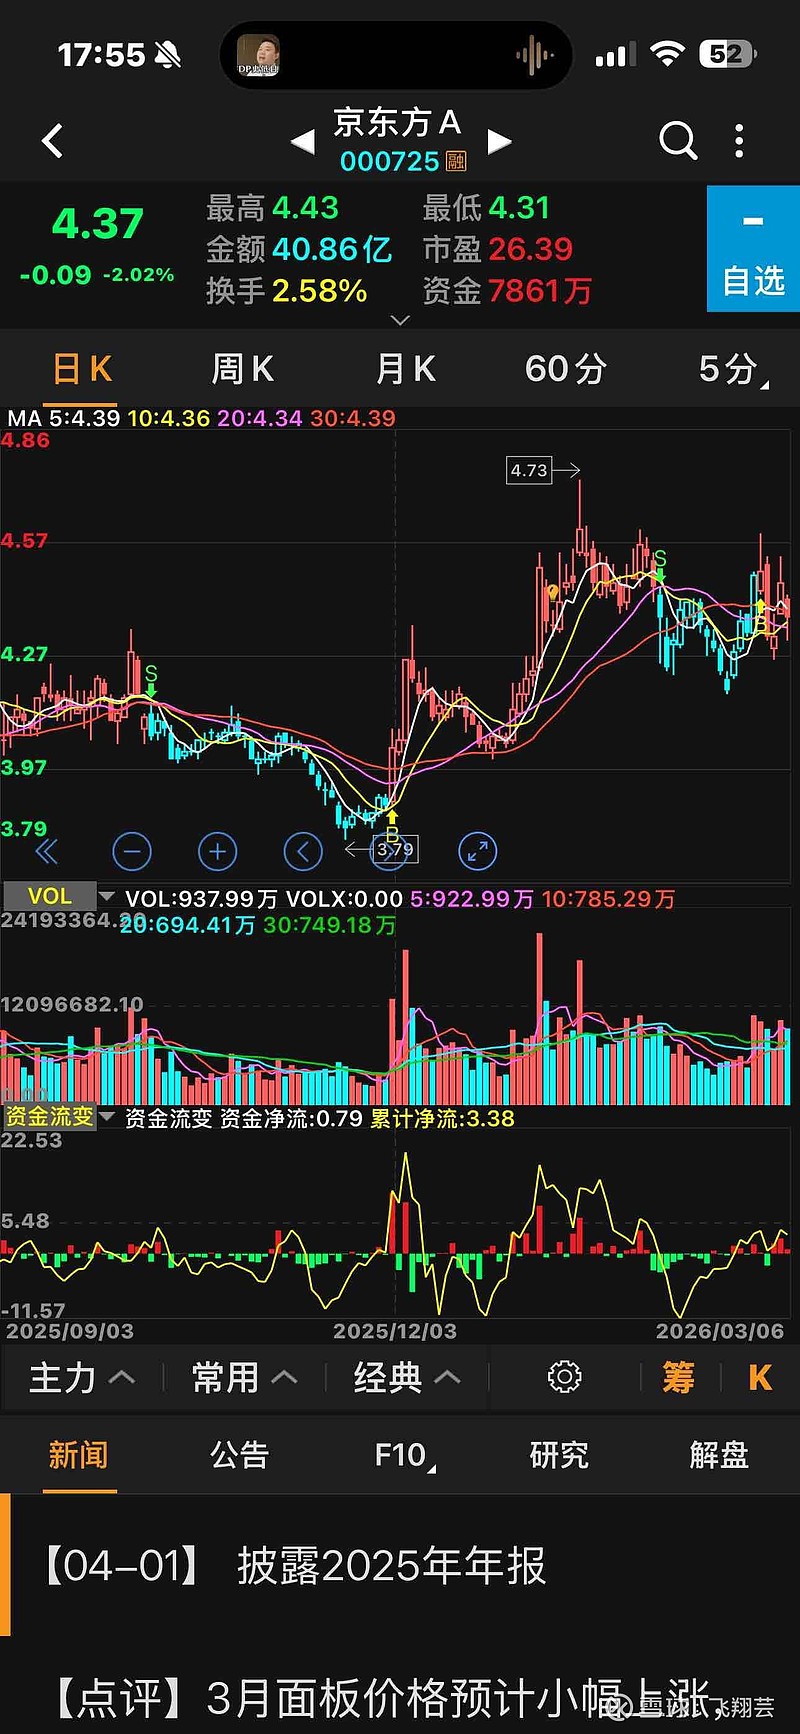
Task: Expand the 主力 indicator menu
Action: 81,1377
